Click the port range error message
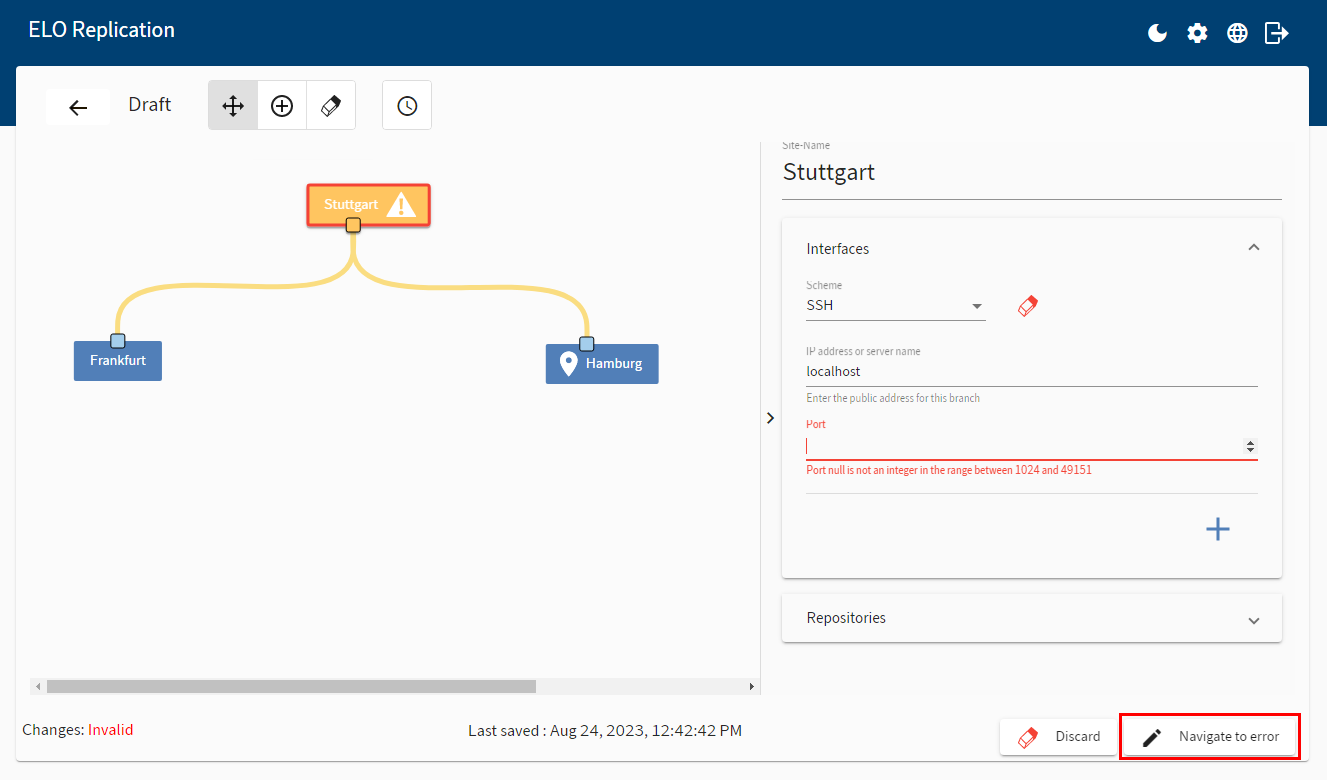 [949, 470]
